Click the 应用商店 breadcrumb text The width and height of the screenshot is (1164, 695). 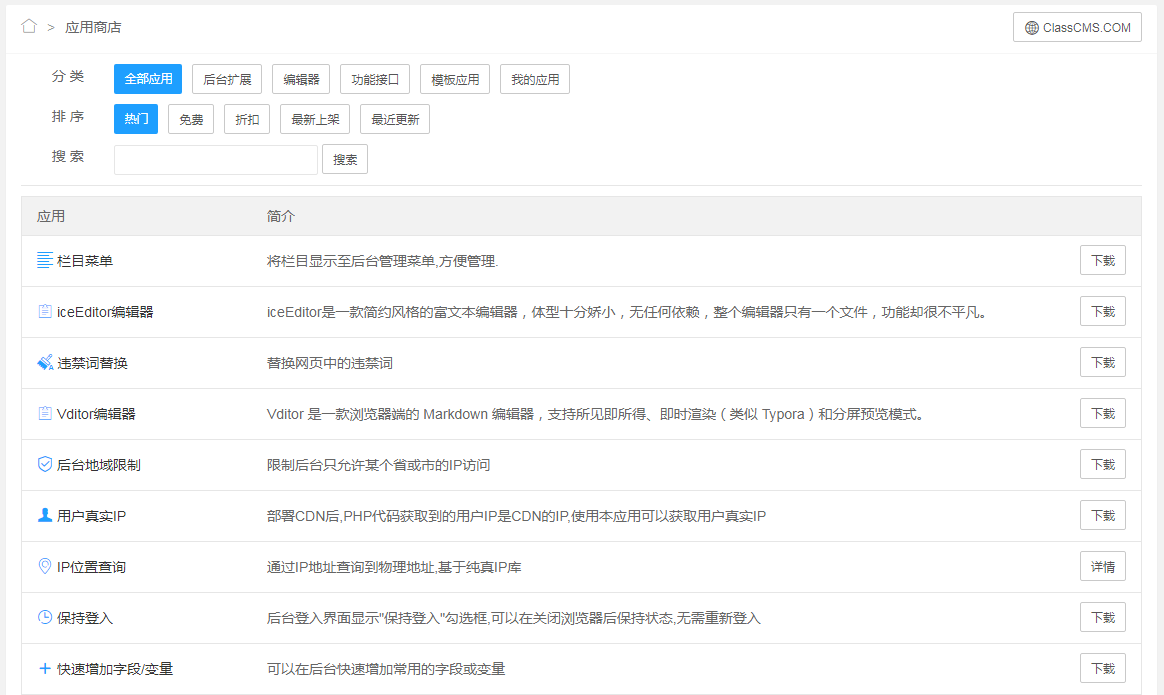(x=93, y=27)
